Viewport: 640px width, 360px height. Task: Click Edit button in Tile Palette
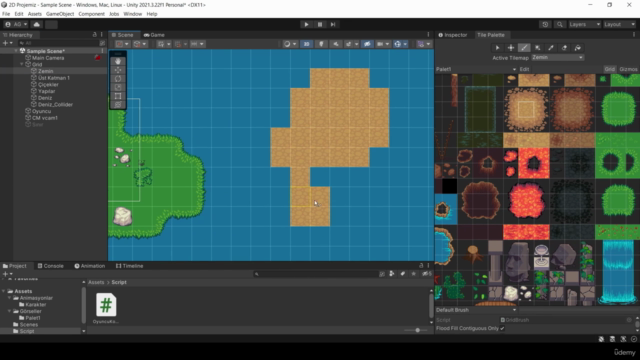pyautogui.click(x=524, y=69)
